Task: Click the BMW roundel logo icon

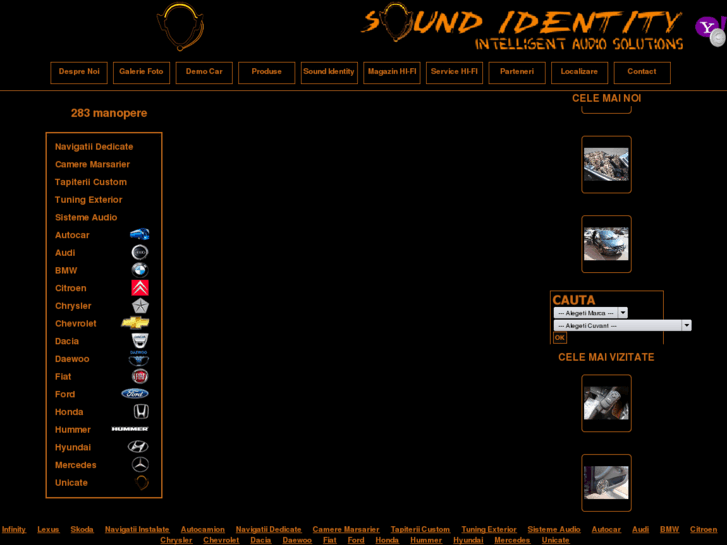Action: (140, 270)
